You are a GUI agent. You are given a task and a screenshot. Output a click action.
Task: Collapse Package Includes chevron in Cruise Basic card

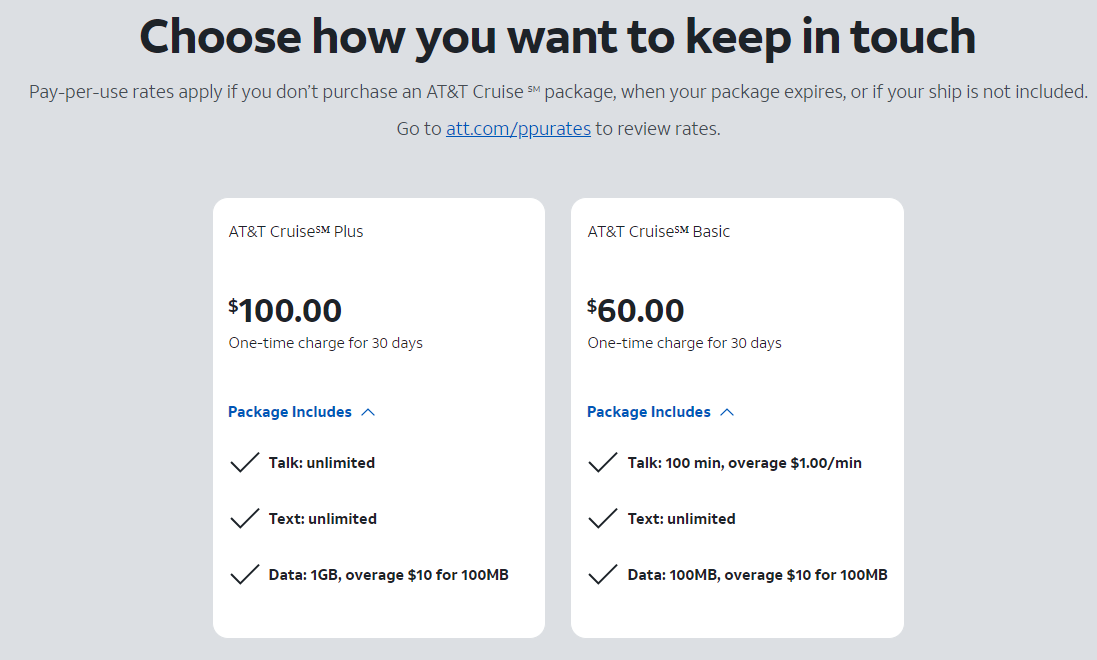click(727, 412)
